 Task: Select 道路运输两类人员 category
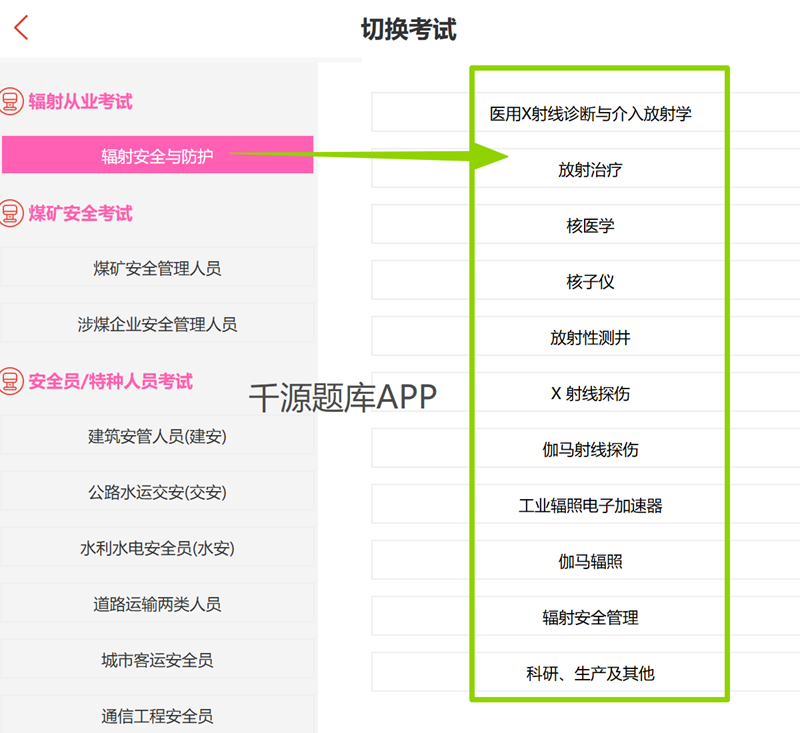[x=157, y=604]
